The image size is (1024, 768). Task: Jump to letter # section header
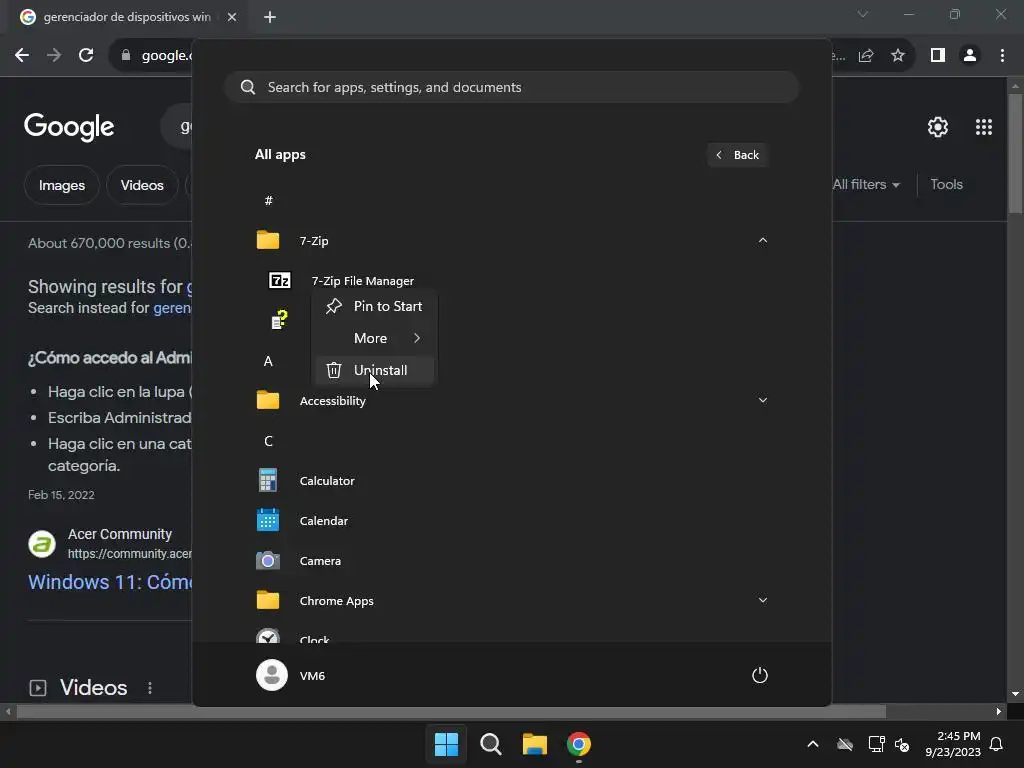pyautogui.click(x=268, y=200)
